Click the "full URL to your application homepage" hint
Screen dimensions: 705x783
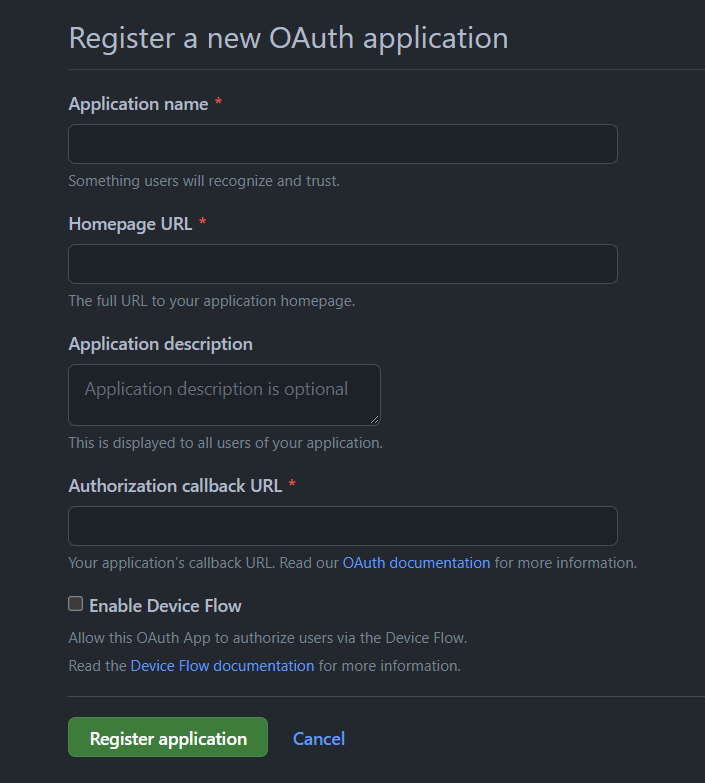coord(211,301)
